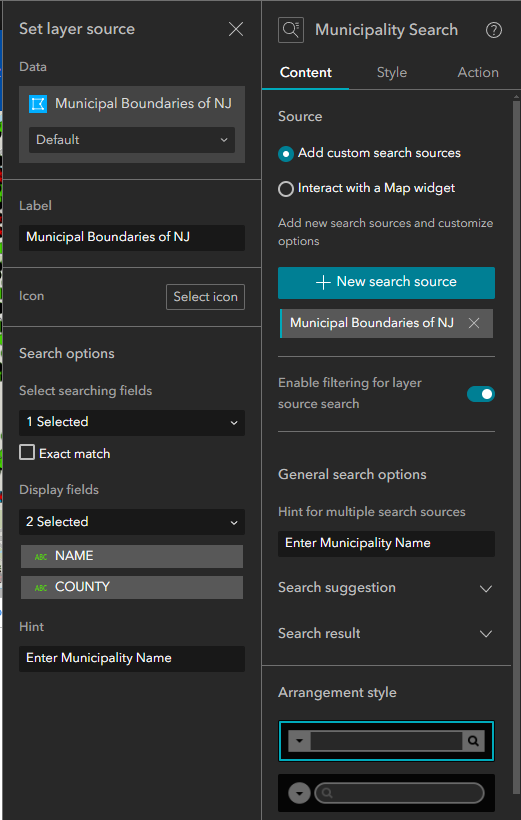Switch to the Action tab
Image resolution: width=521 pixels, height=820 pixels.
coord(478,73)
